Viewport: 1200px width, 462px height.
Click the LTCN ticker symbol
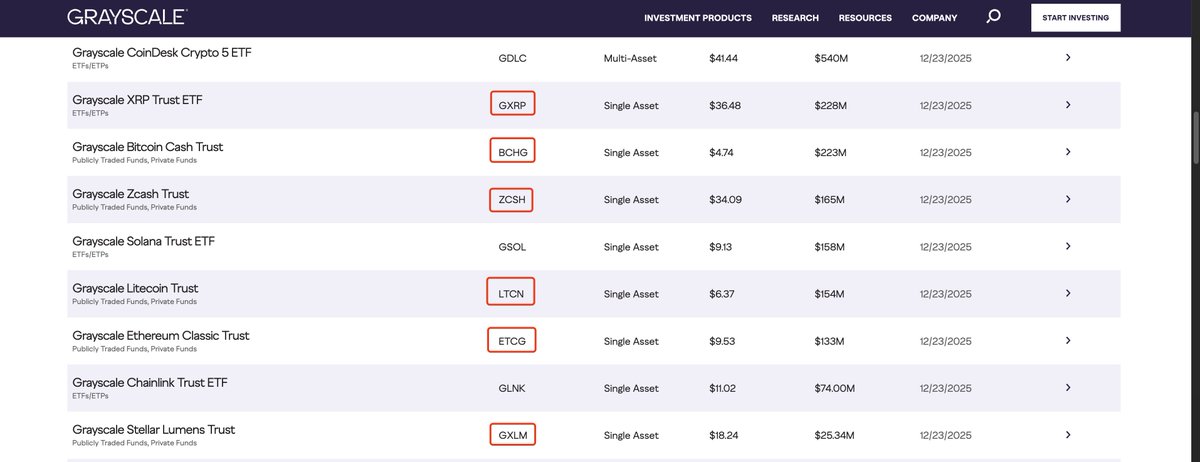click(512, 293)
